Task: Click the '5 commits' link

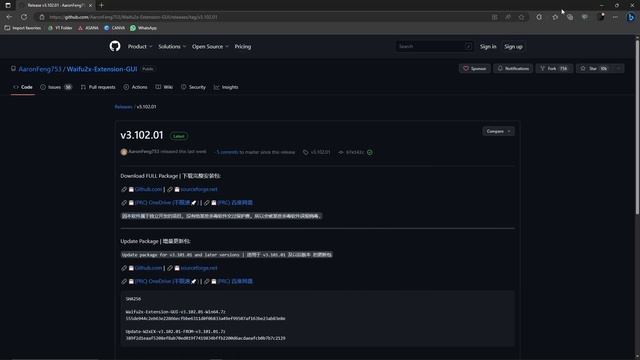Action: click(227, 152)
